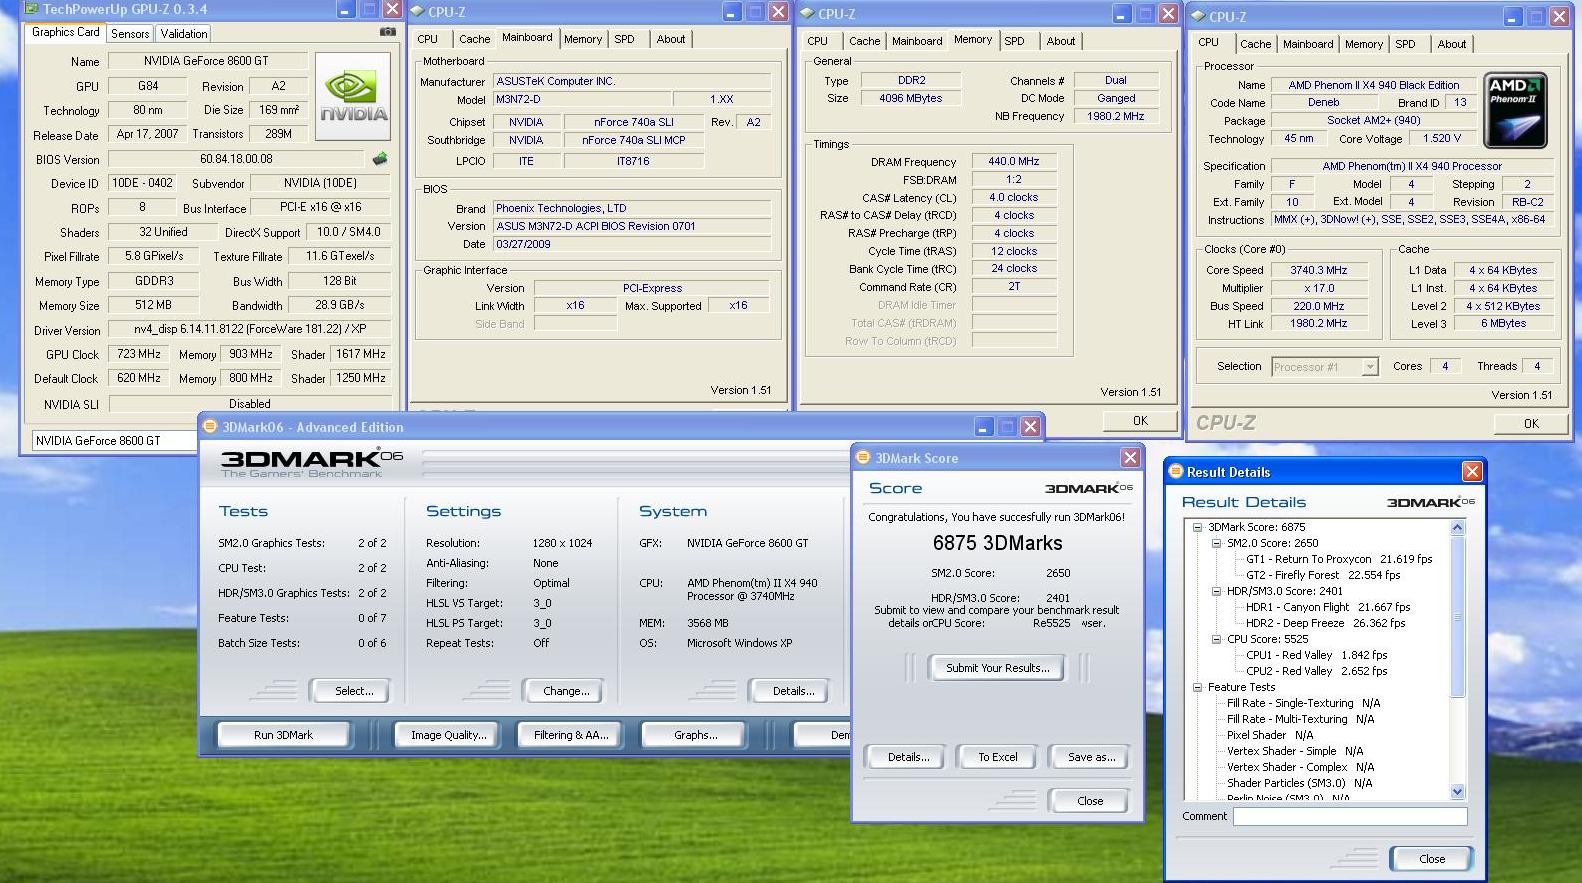
Task: Click Close button in Result Details
Action: (x=1431, y=859)
